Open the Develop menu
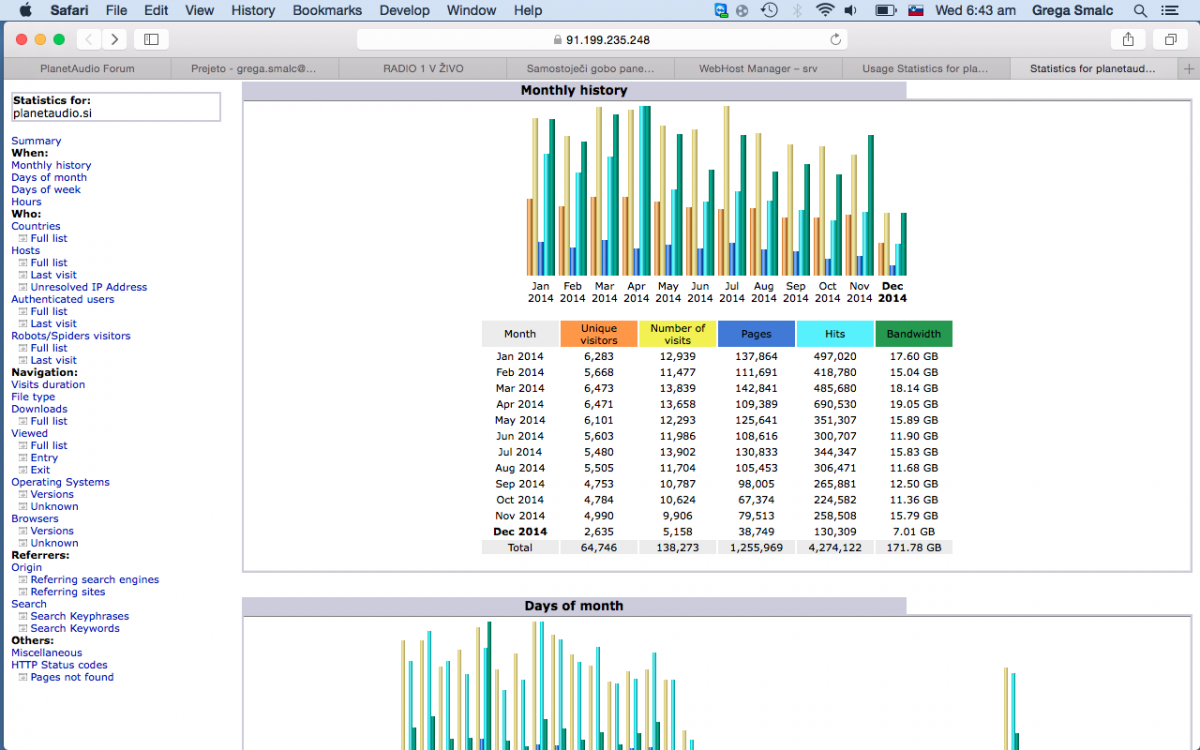This screenshot has height=750, width=1200. click(x=404, y=10)
